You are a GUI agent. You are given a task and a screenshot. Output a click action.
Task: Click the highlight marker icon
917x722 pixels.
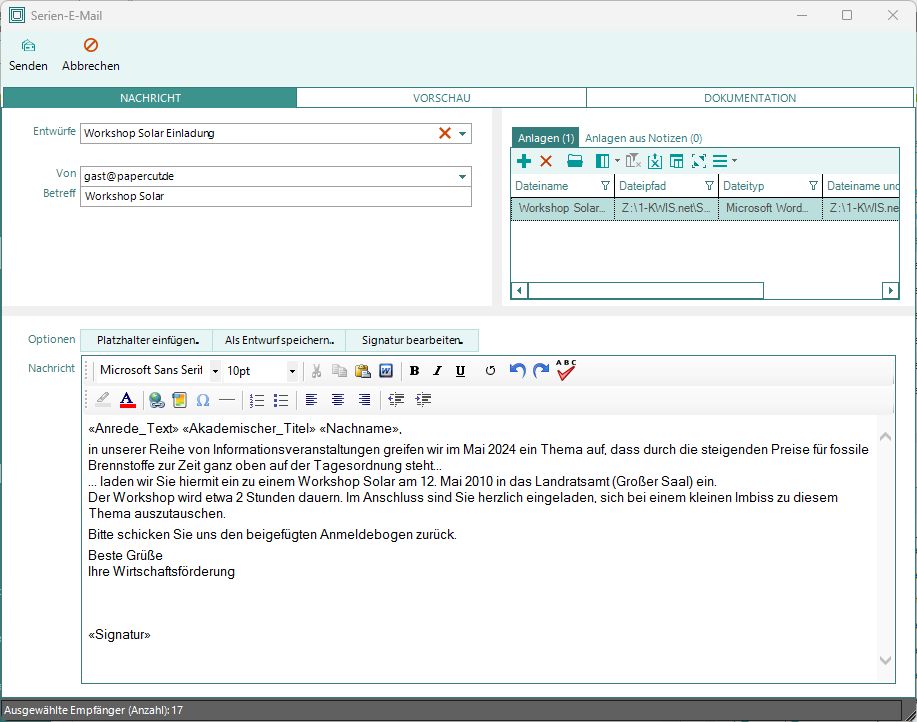click(102, 400)
